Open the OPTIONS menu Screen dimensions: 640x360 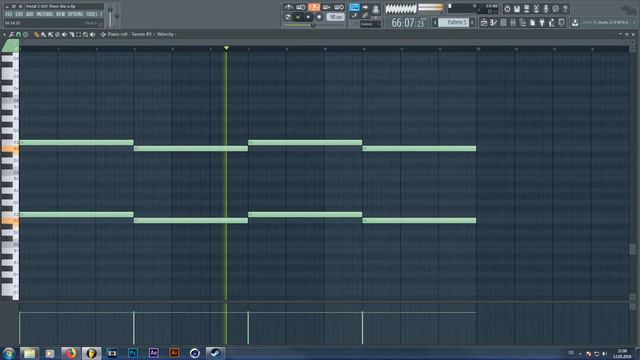76,14
